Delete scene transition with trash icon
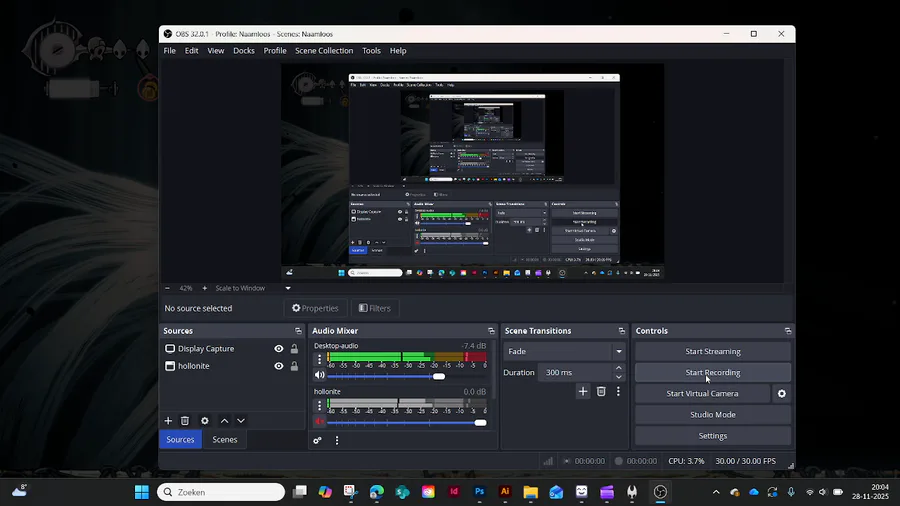 (601, 391)
